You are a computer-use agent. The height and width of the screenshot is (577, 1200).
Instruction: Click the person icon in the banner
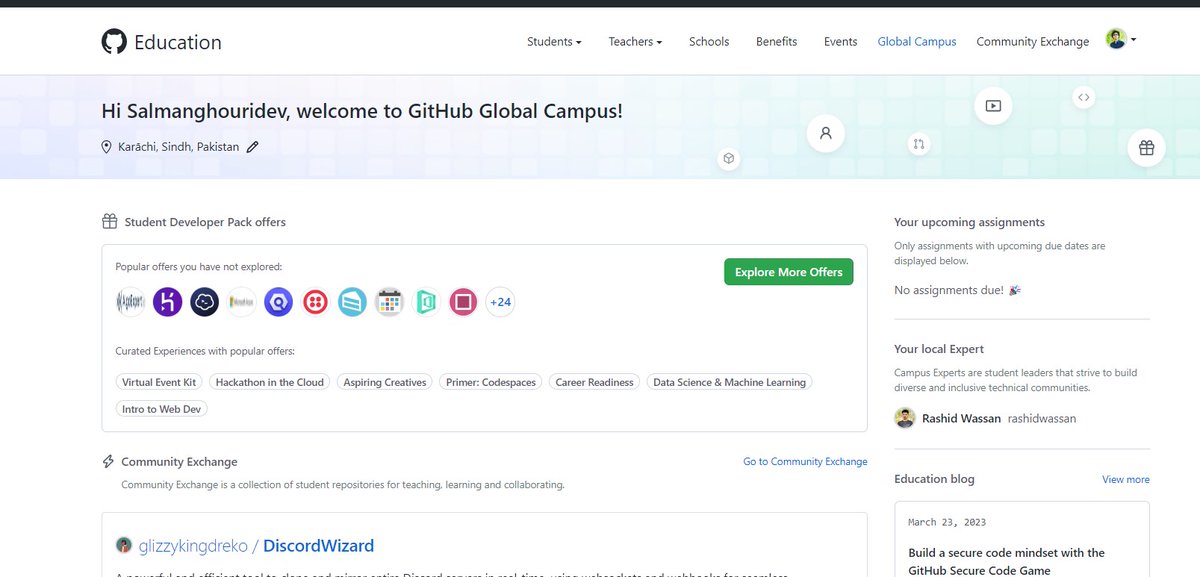[826, 132]
